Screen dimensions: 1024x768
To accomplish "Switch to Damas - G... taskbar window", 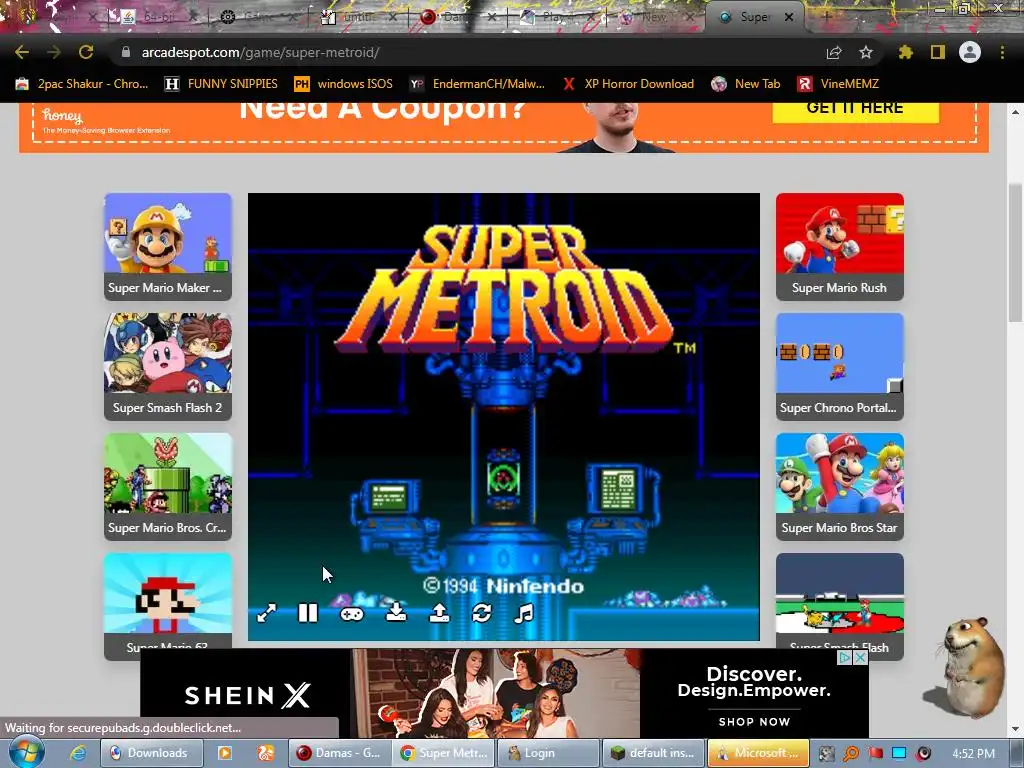I will 340,753.
